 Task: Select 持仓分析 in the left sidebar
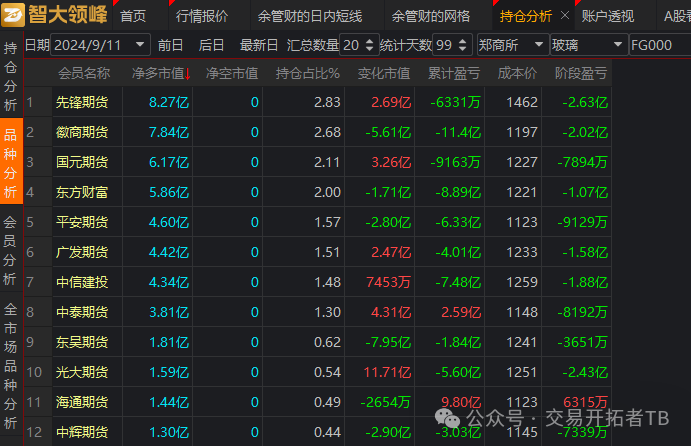coord(10,76)
